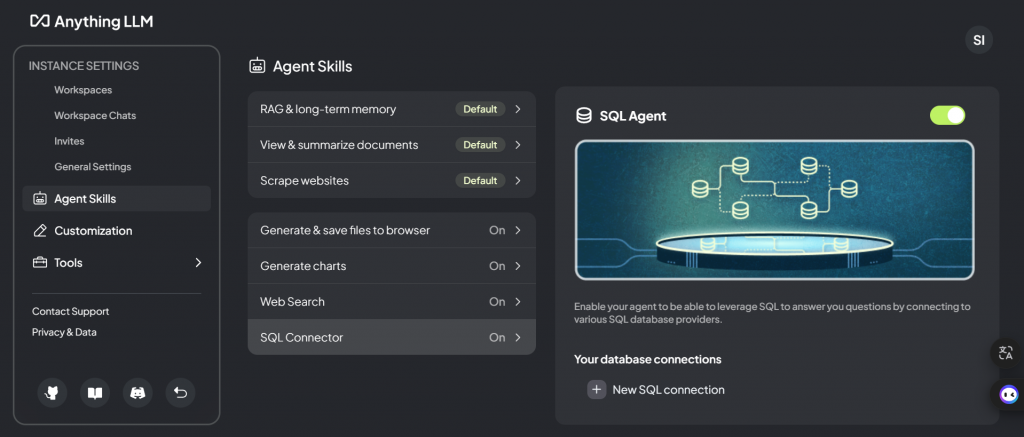Click the translate icon on right edge
The height and width of the screenshot is (437, 1024).
1006,352
